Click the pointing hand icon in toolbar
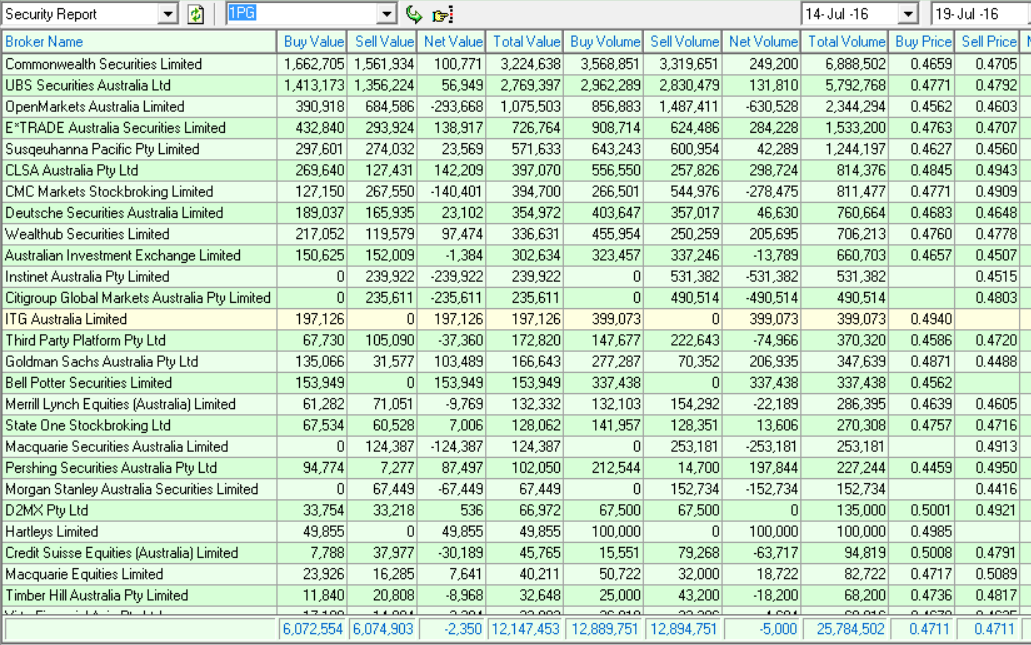The image size is (1031, 645). pos(443,14)
